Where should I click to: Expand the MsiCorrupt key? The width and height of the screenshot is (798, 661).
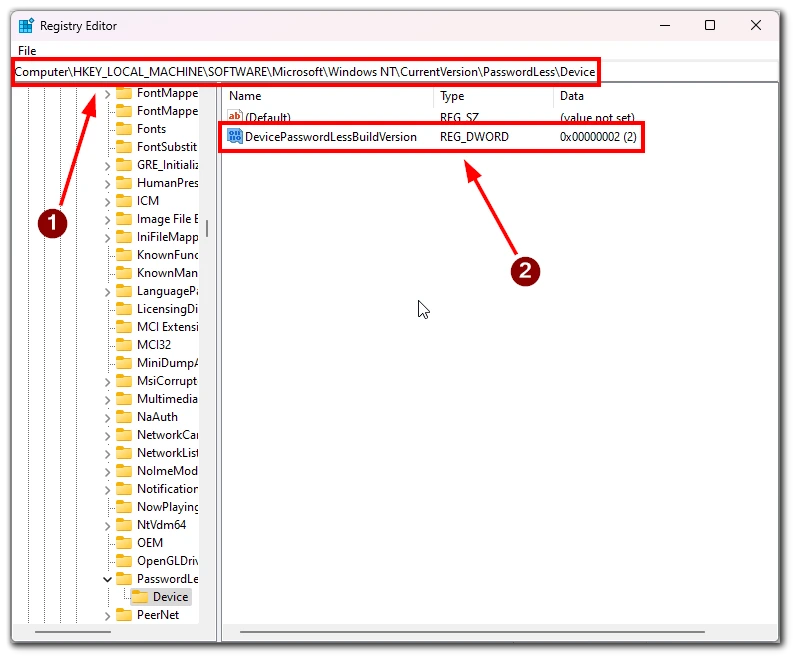point(107,382)
